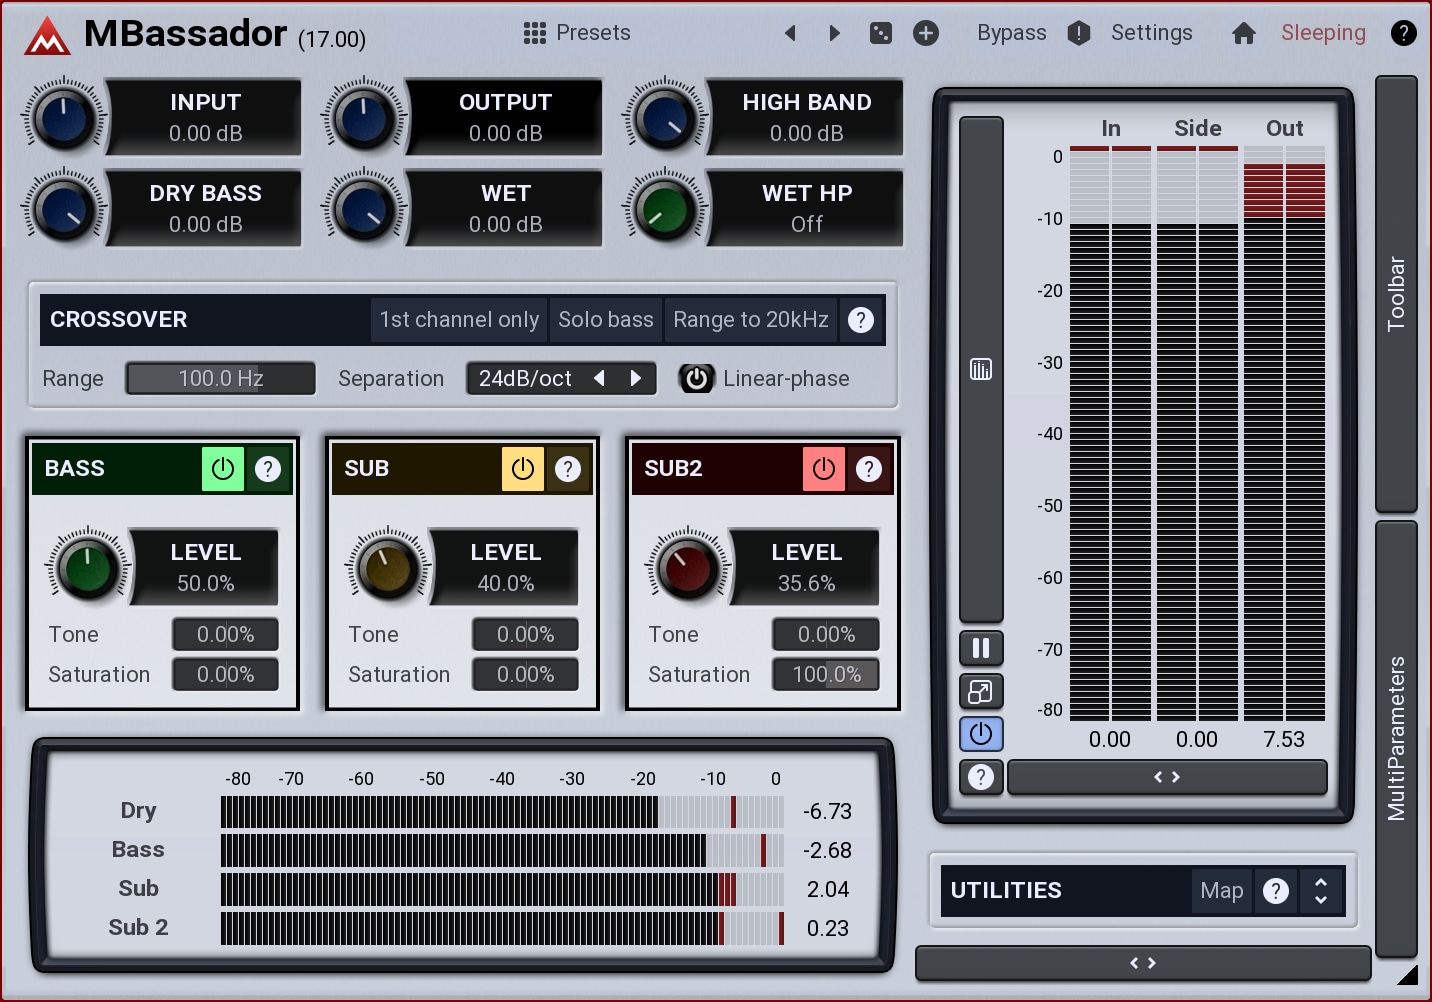The height and width of the screenshot is (1002, 1432).
Task: Pause the level meter display
Action: [981, 648]
